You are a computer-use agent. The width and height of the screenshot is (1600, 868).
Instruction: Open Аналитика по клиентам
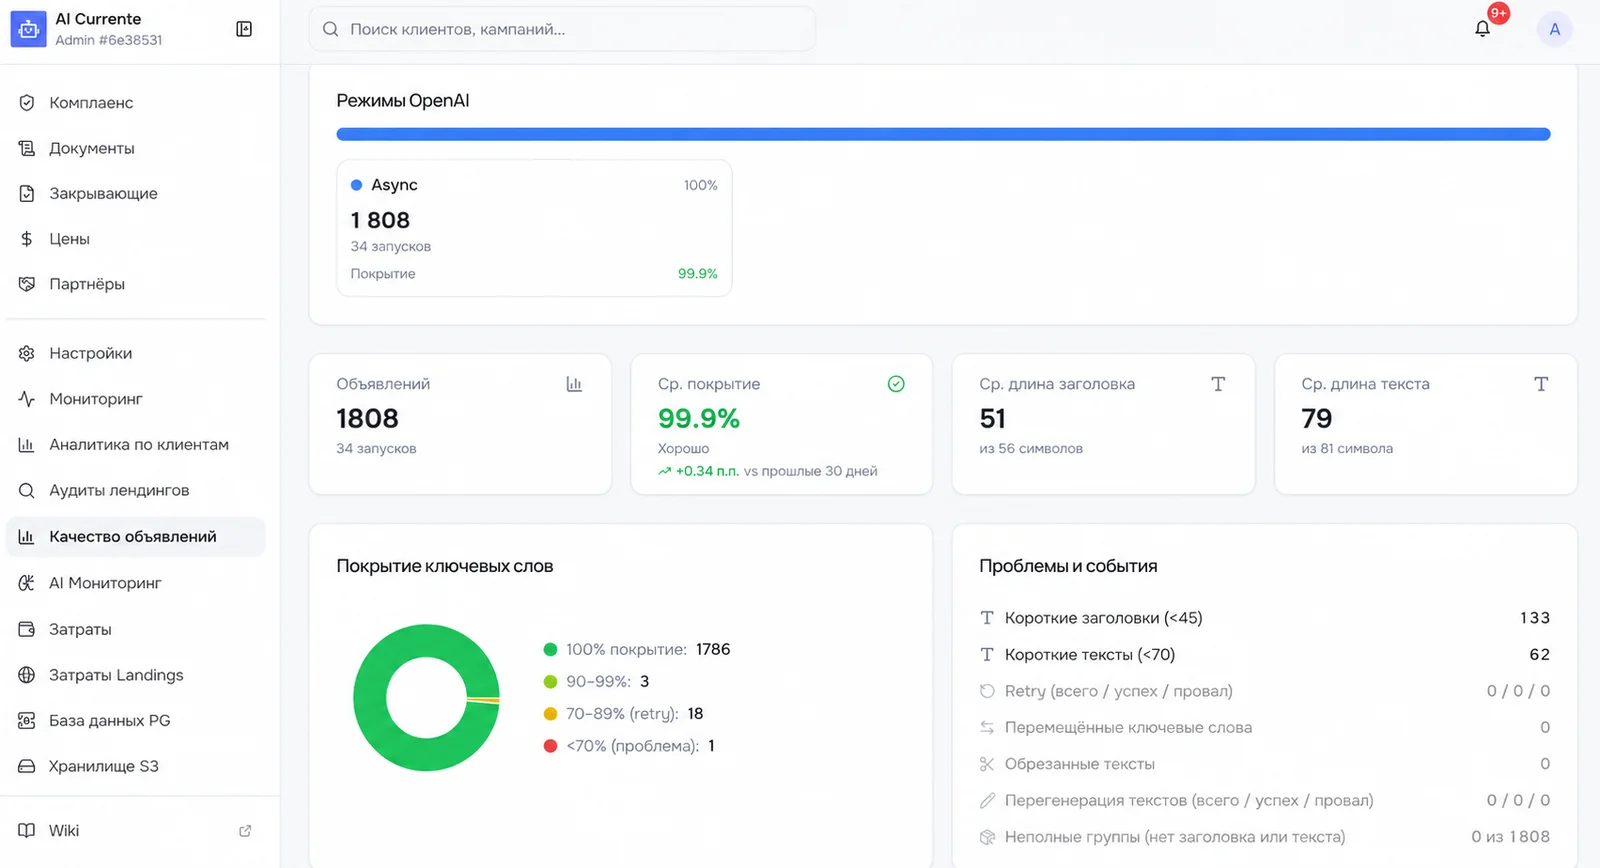pos(136,445)
